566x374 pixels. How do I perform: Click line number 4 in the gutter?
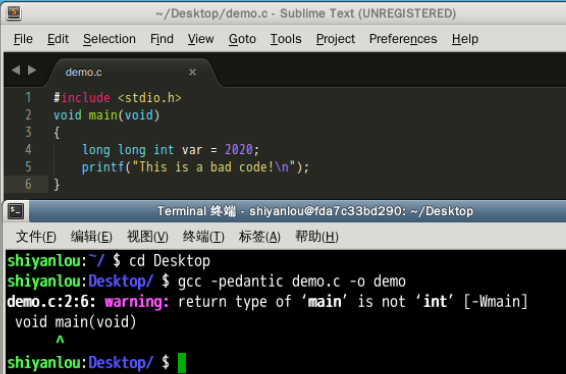28,149
